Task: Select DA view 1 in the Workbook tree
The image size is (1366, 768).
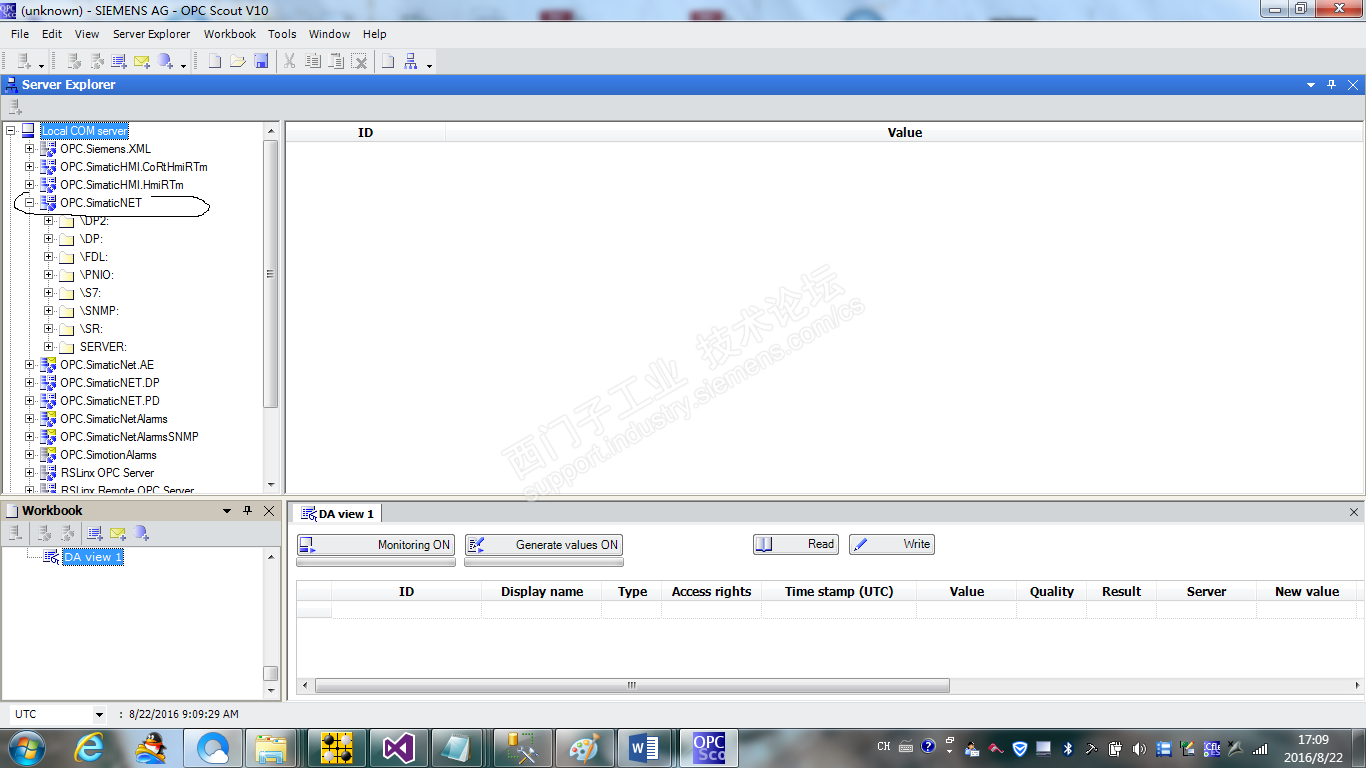Action: 92,557
